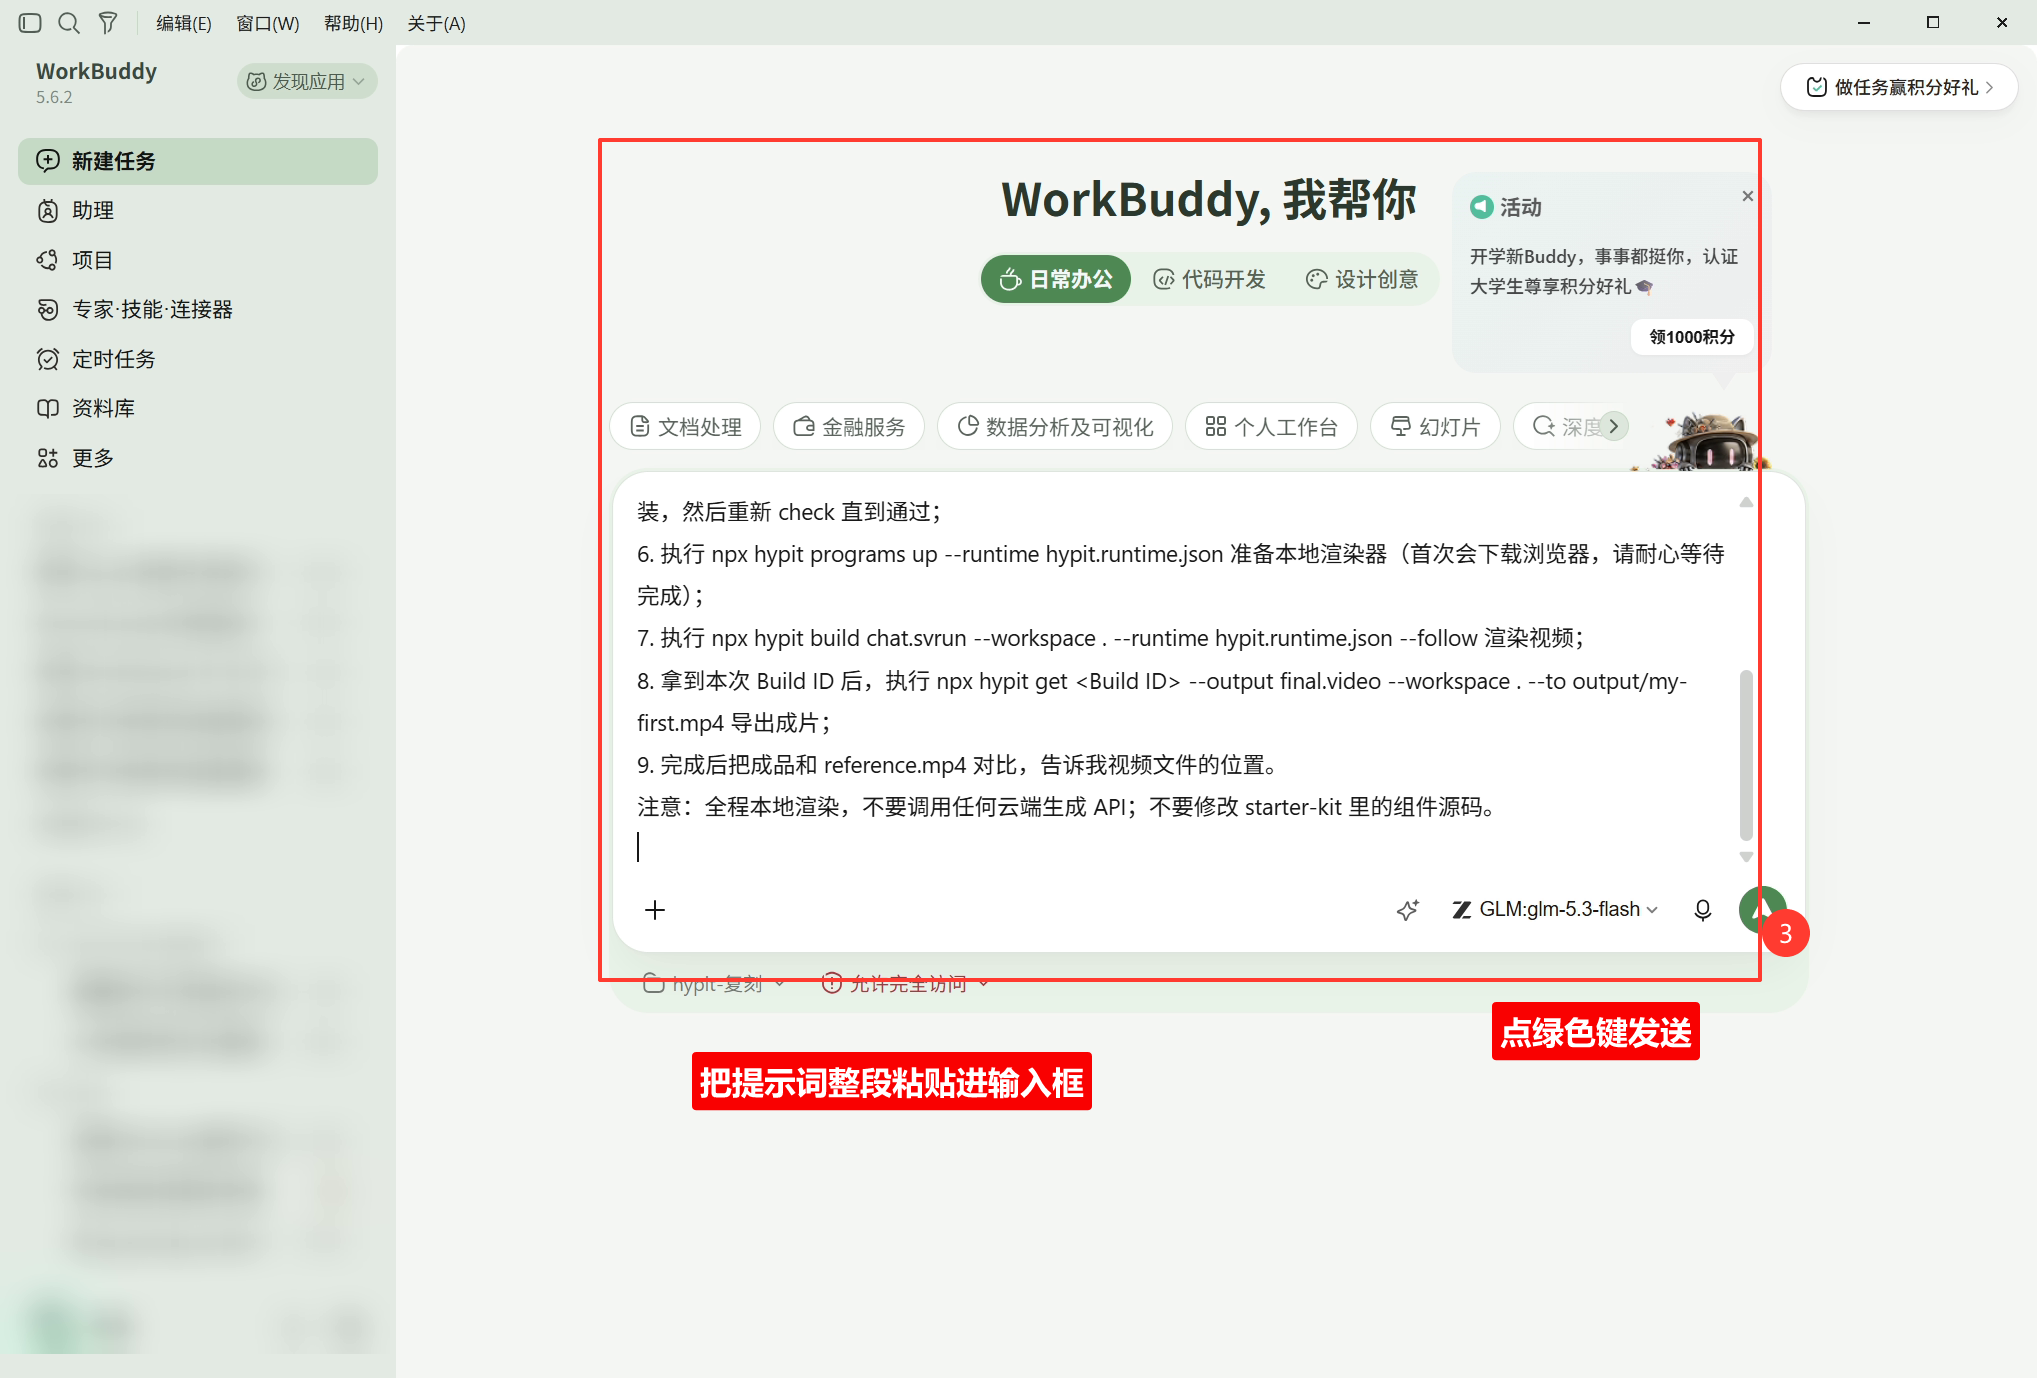Open 更多 in the sidebar

coord(198,458)
